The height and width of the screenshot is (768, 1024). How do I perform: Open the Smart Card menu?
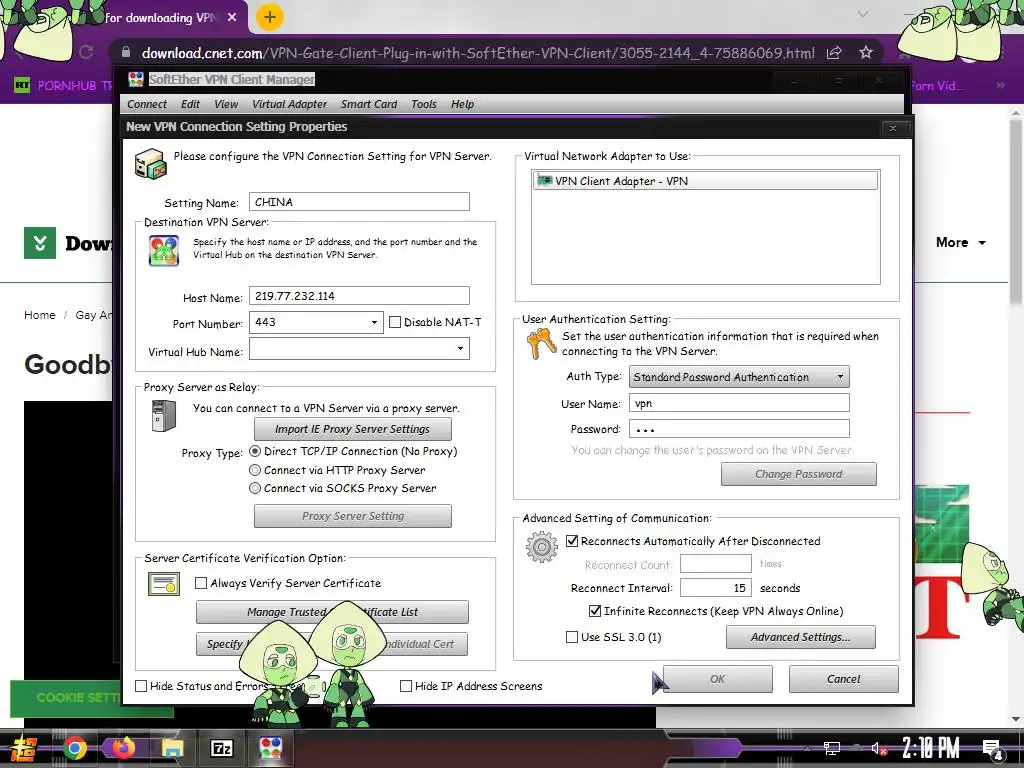click(369, 104)
